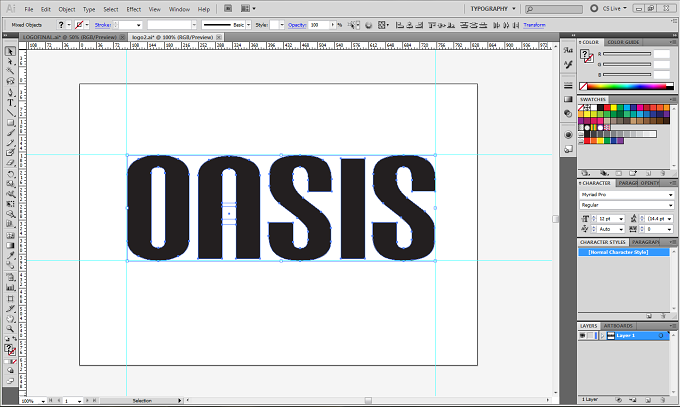Switch to the Color Guide panel tab
This screenshot has width=680, height=407.
[623, 42]
